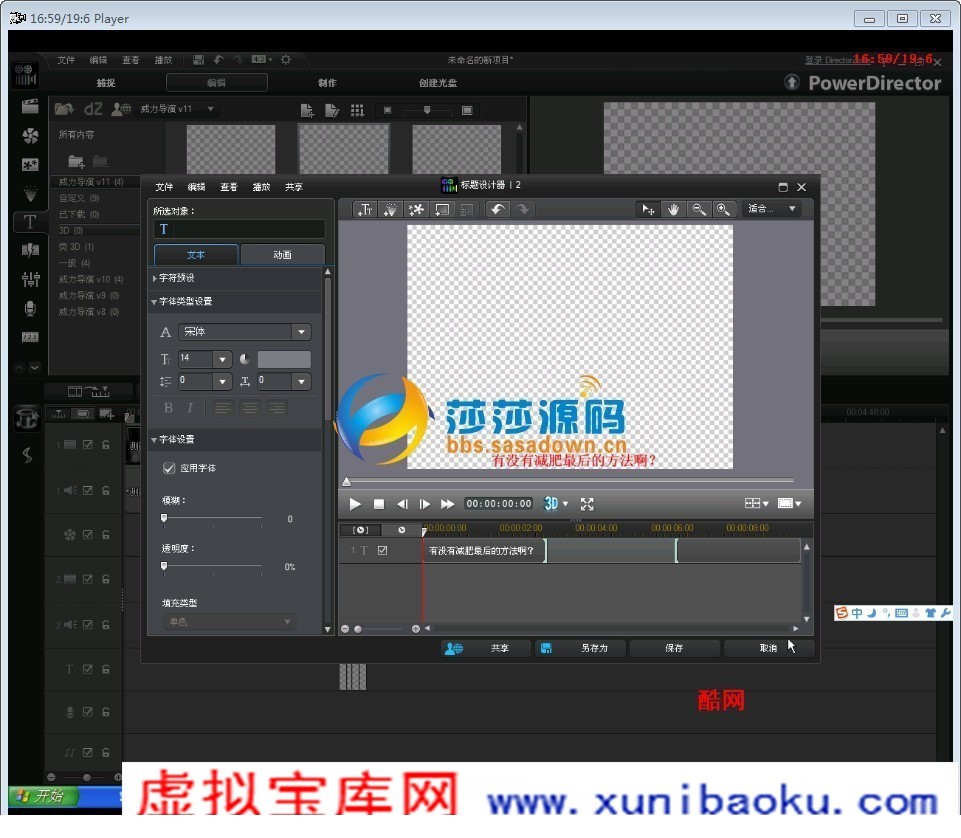Open the Title Room in main sidebar
The height and width of the screenshot is (838, 961).
(29, 222)
